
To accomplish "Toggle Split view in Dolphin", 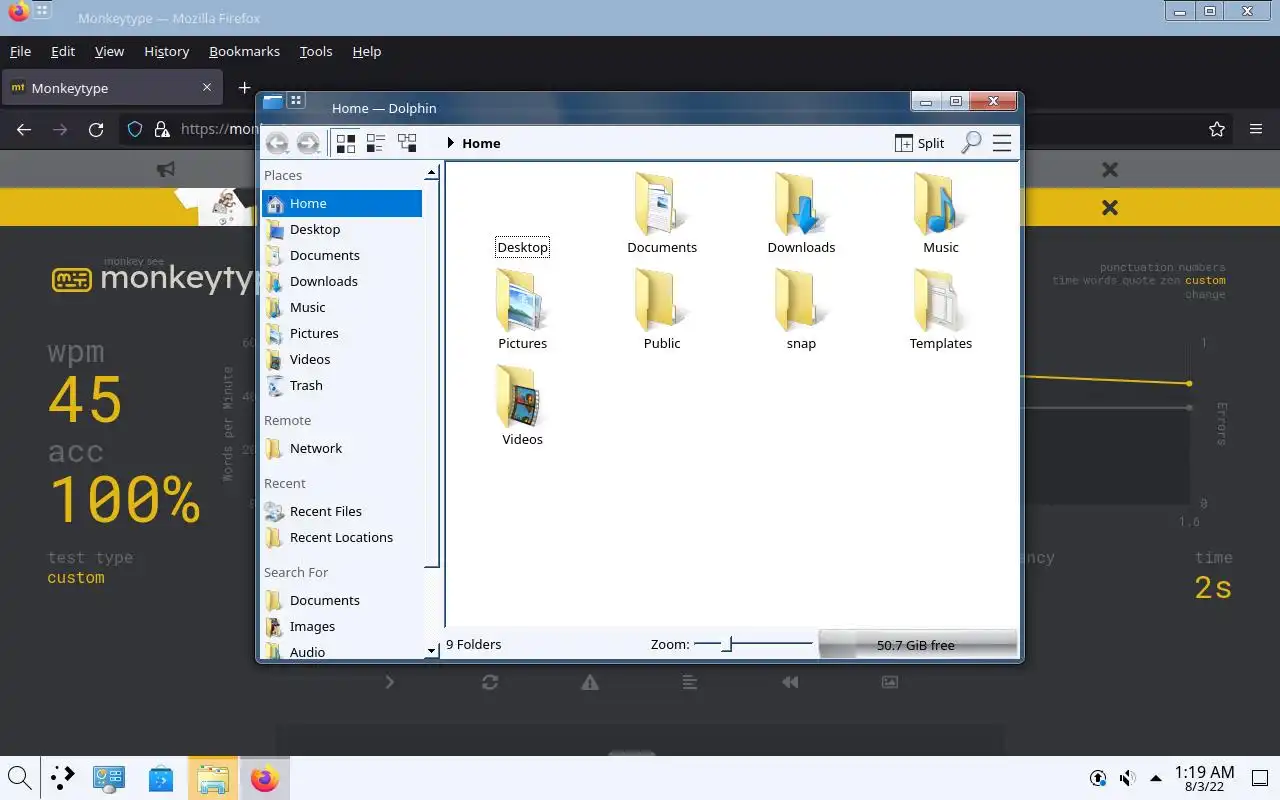I will (919, 143).
